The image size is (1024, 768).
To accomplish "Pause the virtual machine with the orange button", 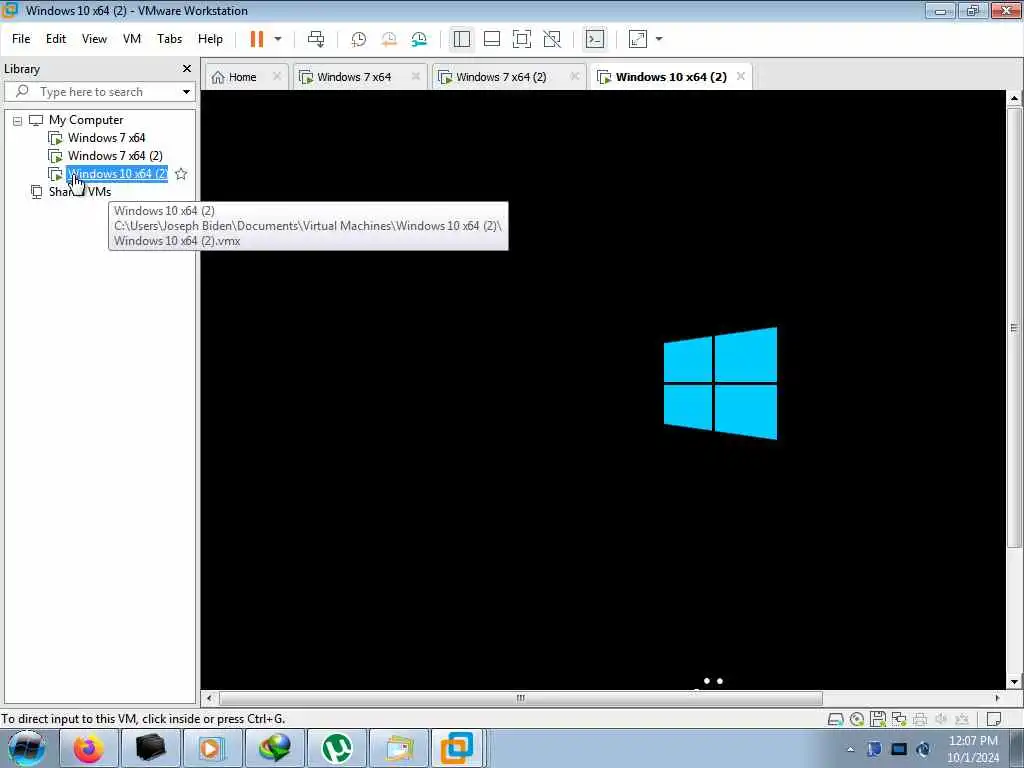I will point(257,39).
